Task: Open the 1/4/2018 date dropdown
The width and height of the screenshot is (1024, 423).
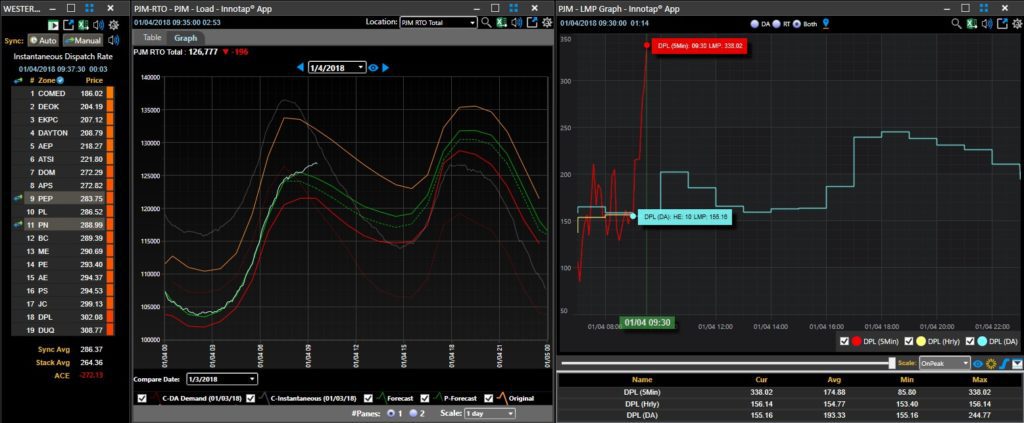Action: (x=338, y=67)
